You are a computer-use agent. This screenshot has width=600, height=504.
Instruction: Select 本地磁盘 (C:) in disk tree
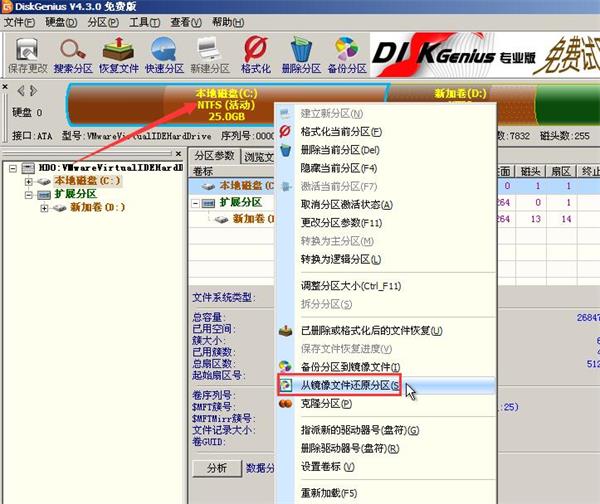(87, 181)
